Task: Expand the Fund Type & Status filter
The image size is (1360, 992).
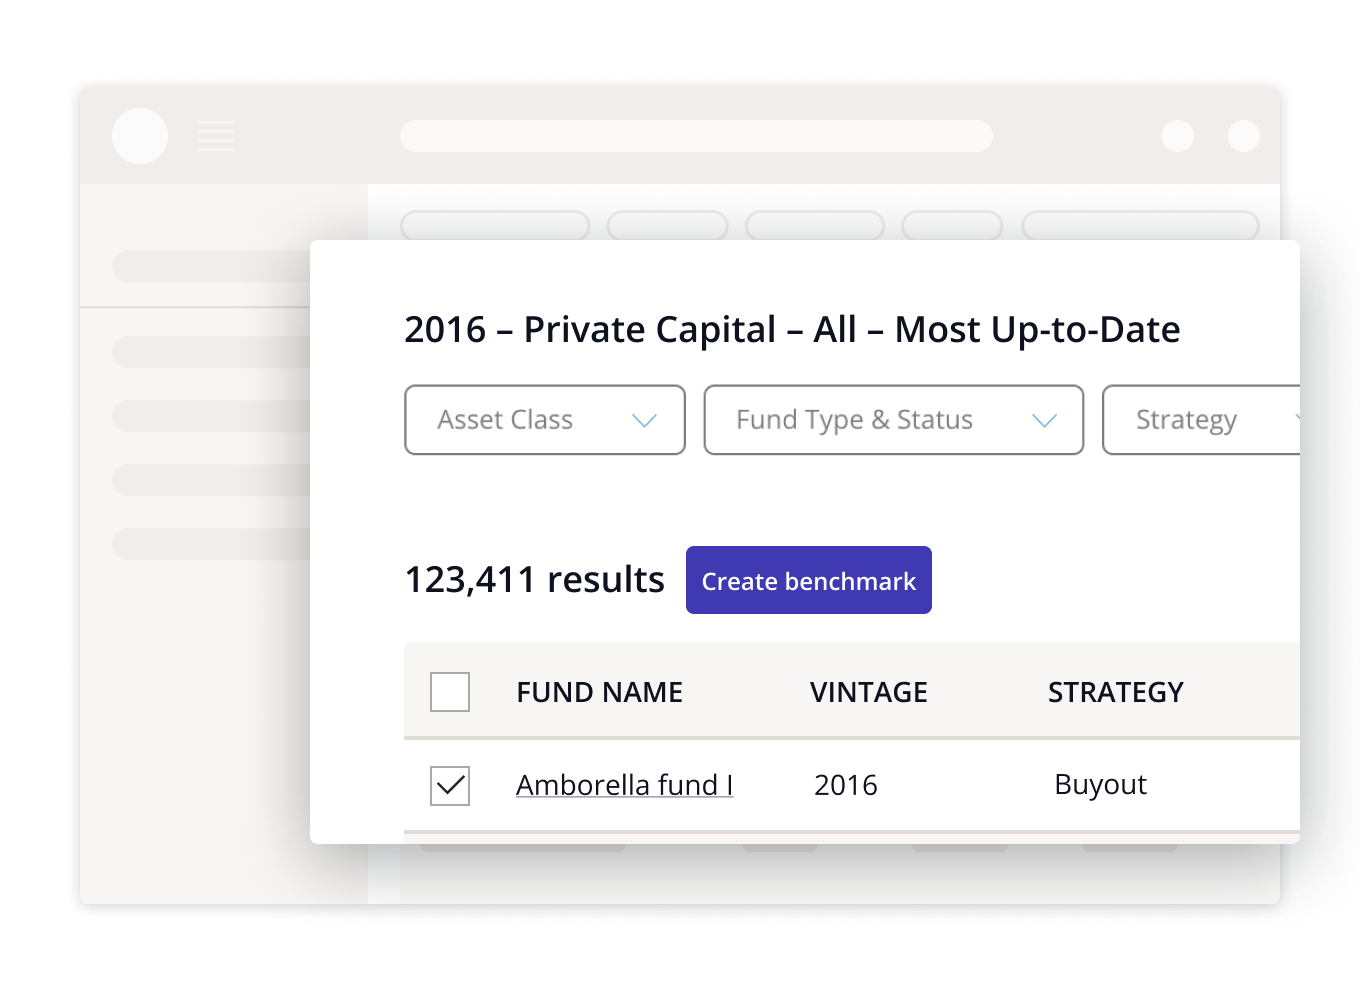Action: tap(893, 420)
